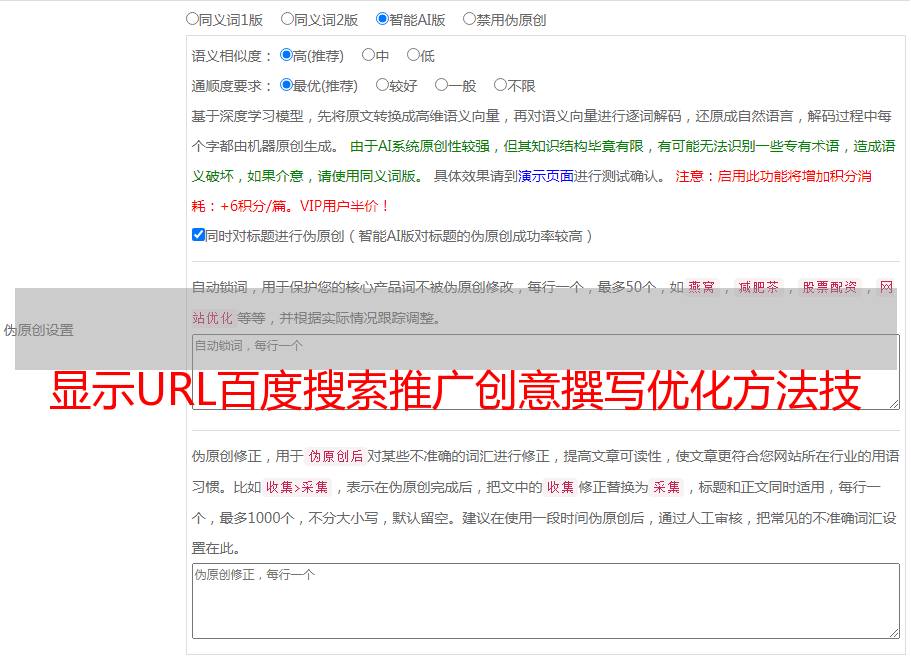Click the 语义相似度： label
The height and width of the screenshot is (658, 911).
tap(232, 56)
